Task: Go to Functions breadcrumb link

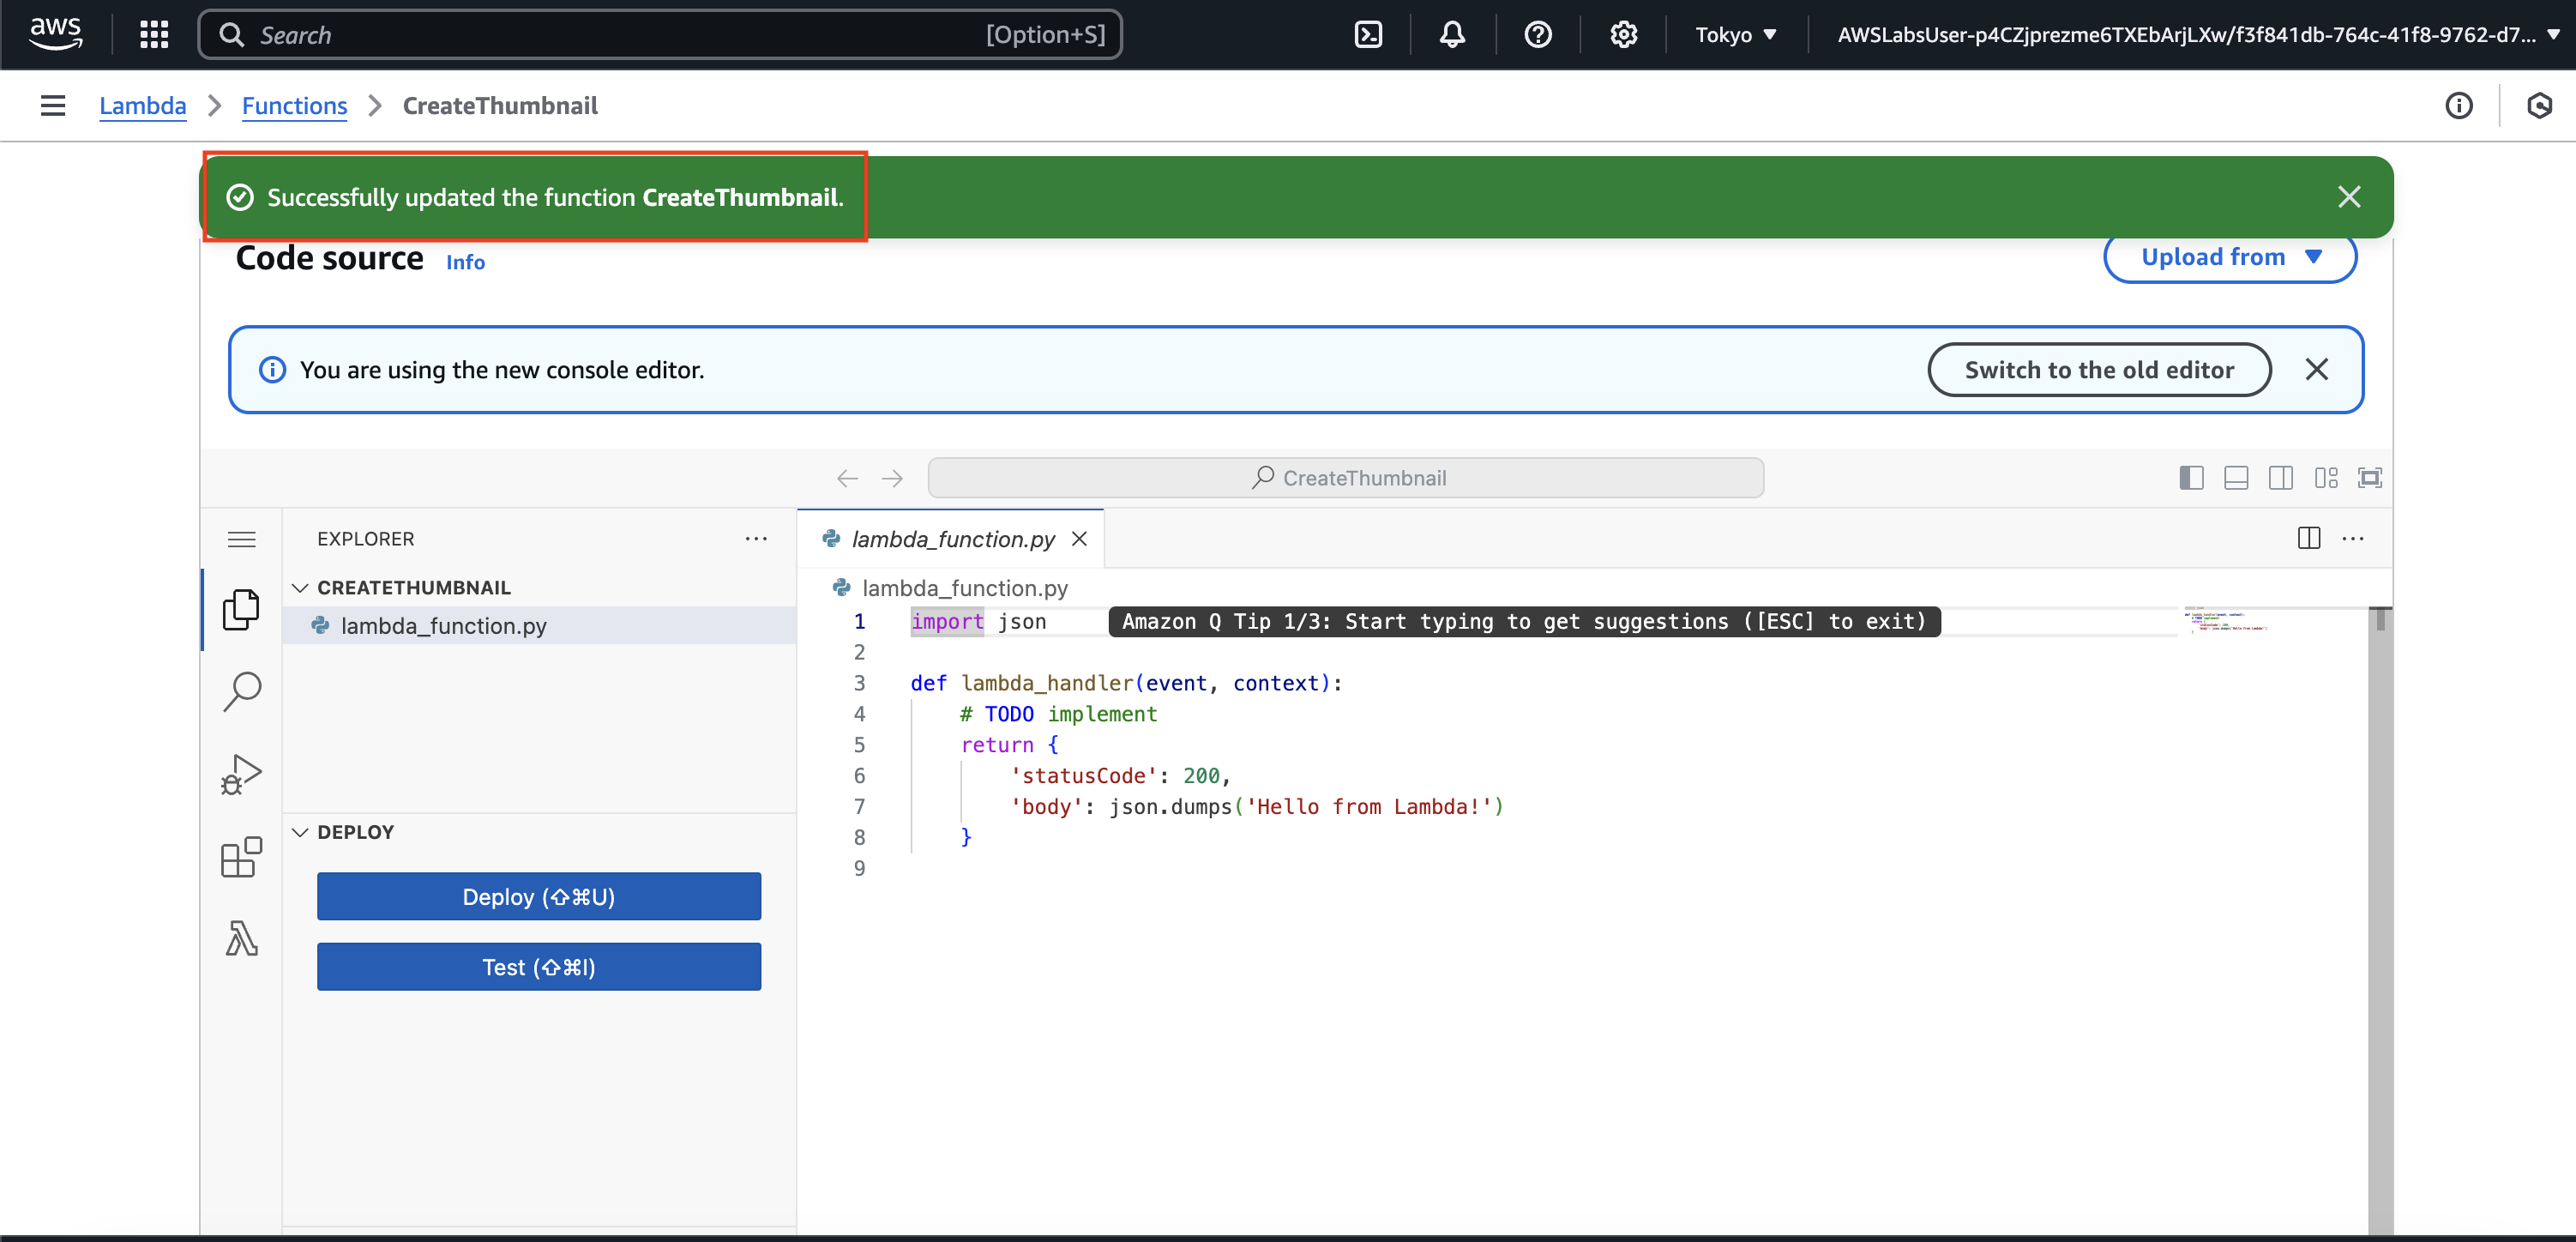Action: tap(294, 106)
